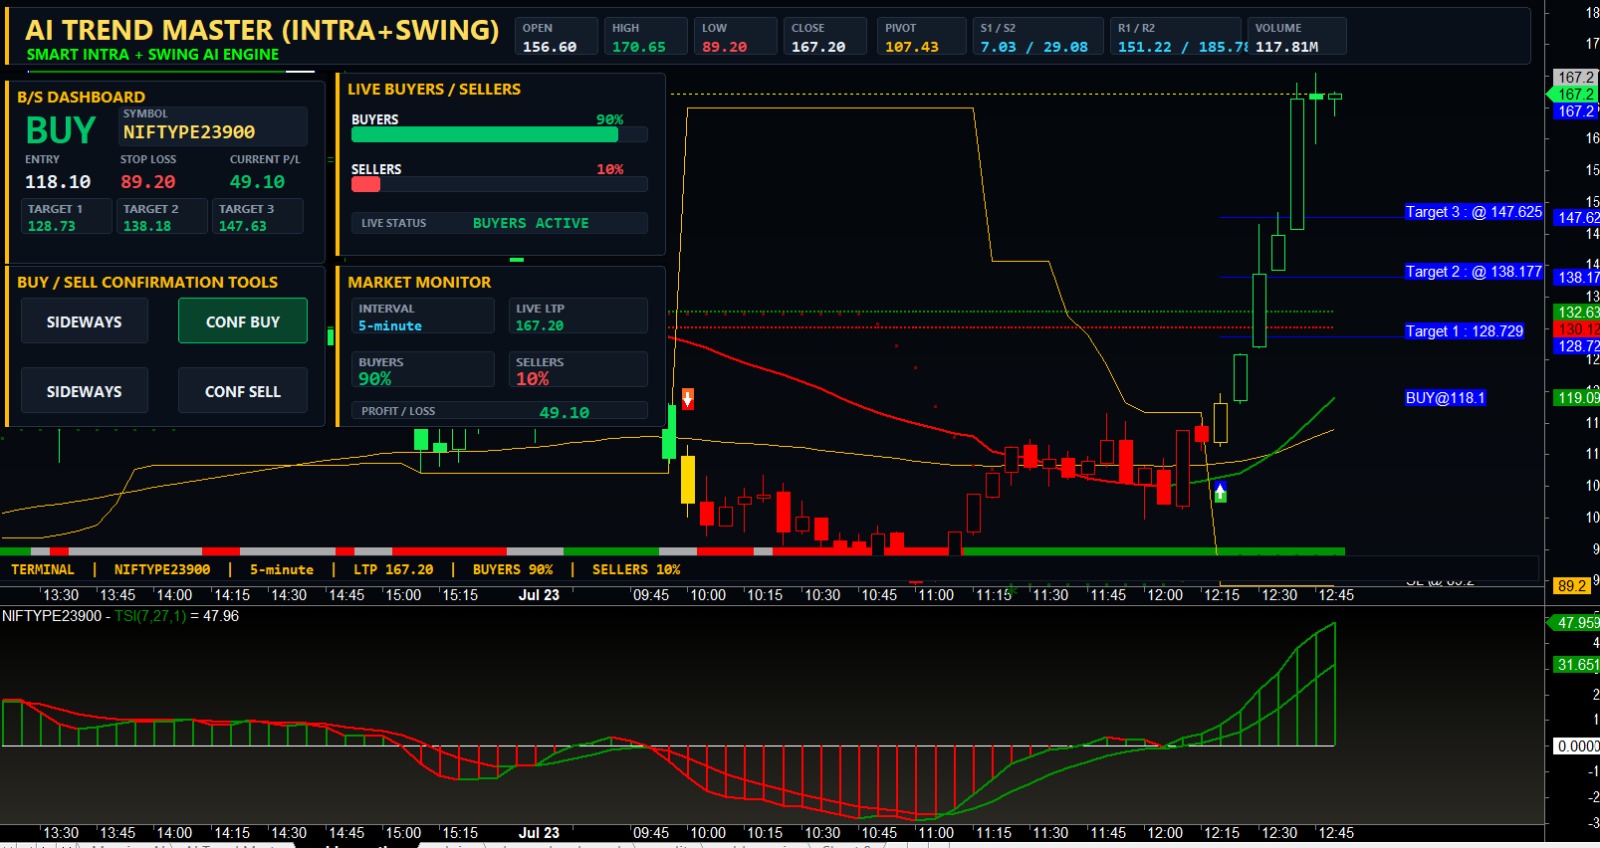This screenshot has width=1600, height=848.
Task: Click the CLOSE 167.20 header cell
Action: [x=825, y=37]
